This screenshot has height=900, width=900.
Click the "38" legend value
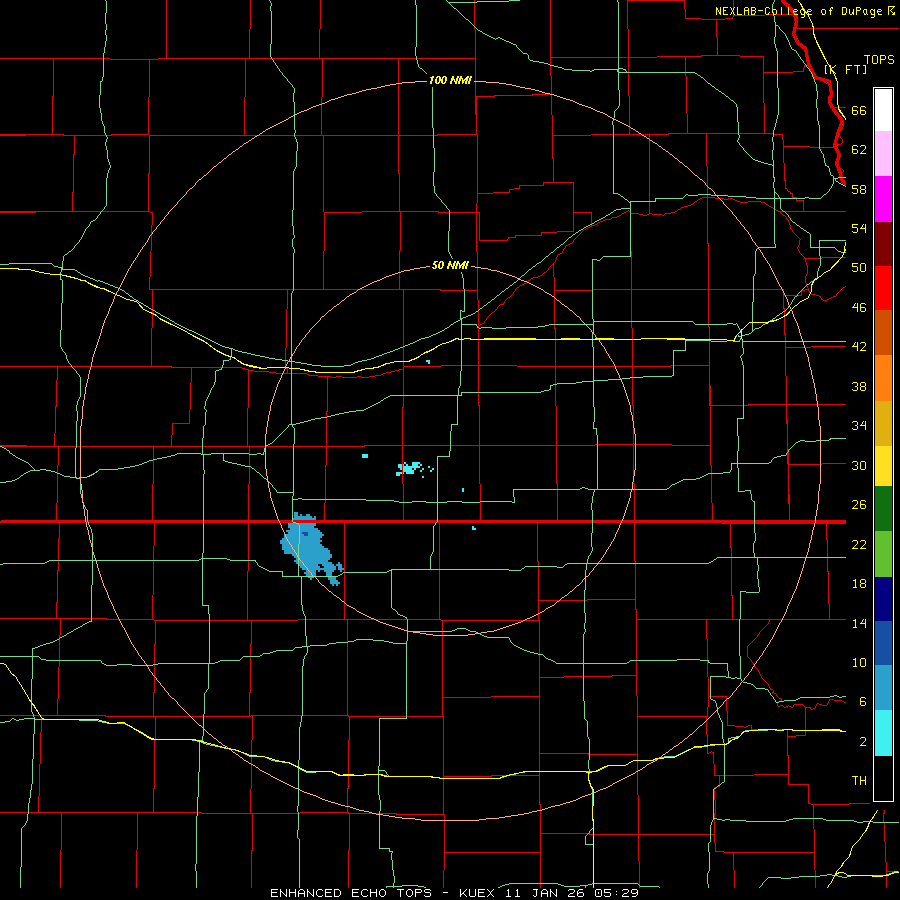point(859,386)
